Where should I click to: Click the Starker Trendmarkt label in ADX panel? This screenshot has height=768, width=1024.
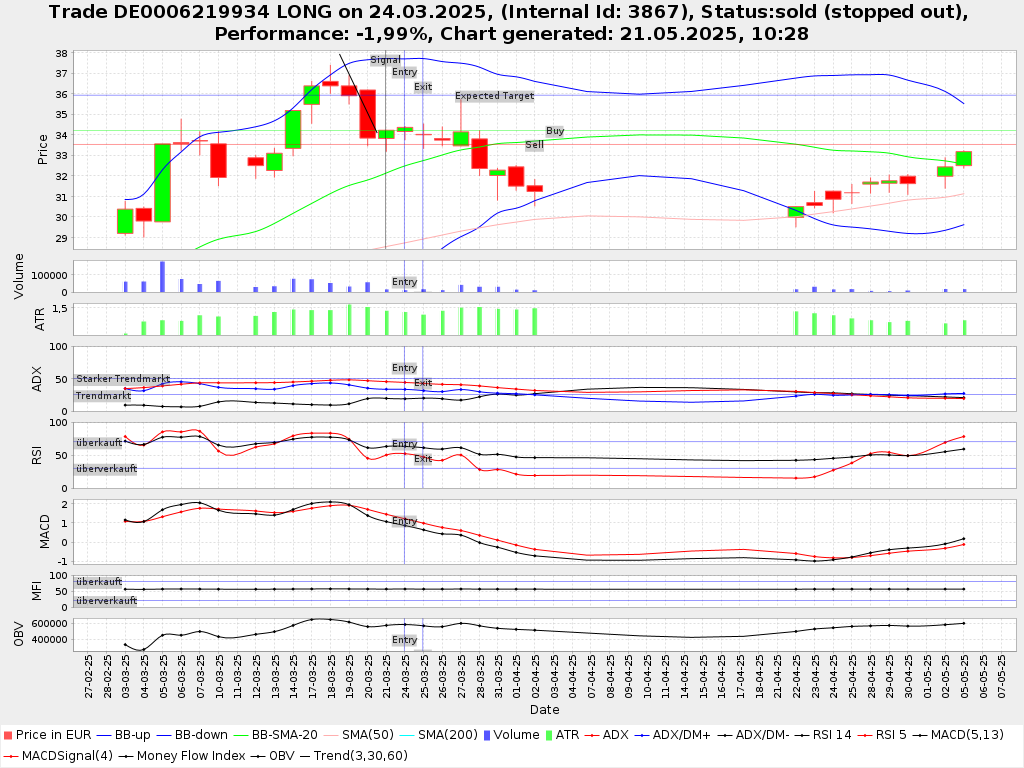[x=123, y=379]
